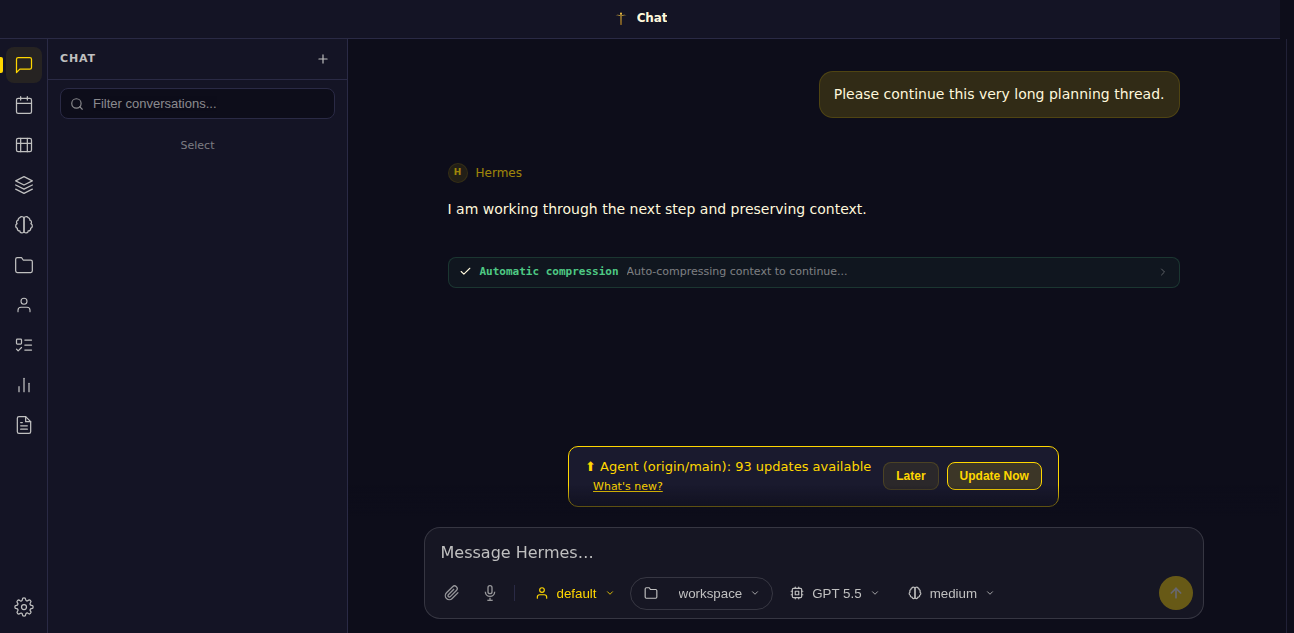Attach a file with paperclip icon
The width and height of the screenshot is (1294, 633).
coord(452,593)
